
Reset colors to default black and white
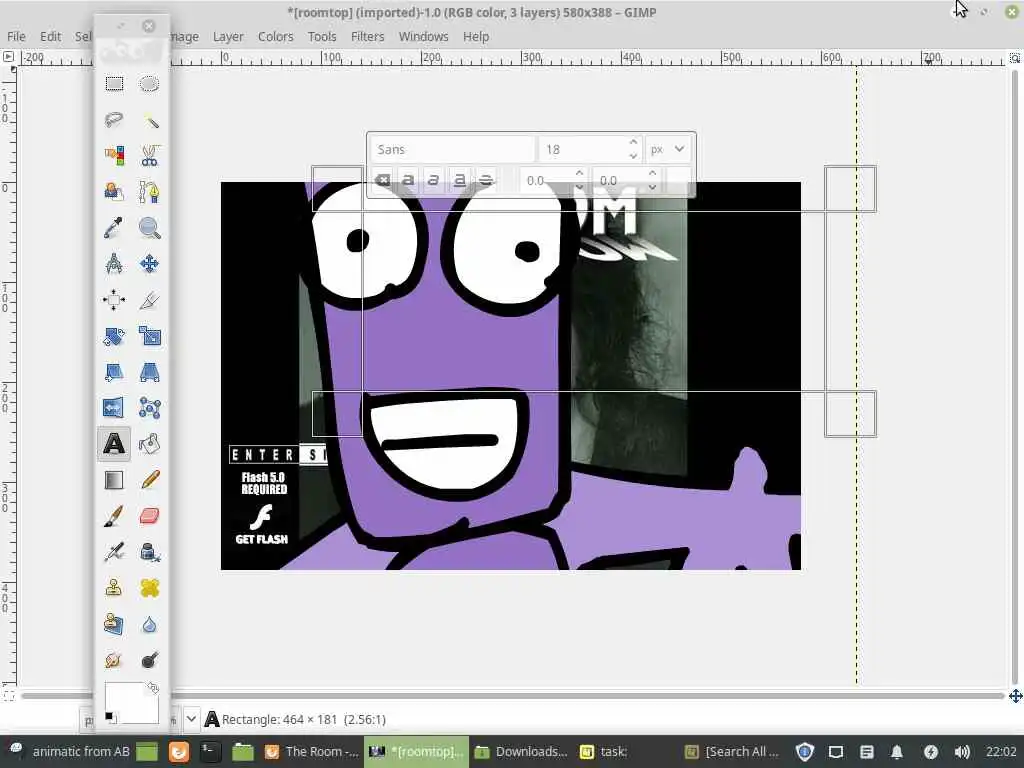[110, 717]
